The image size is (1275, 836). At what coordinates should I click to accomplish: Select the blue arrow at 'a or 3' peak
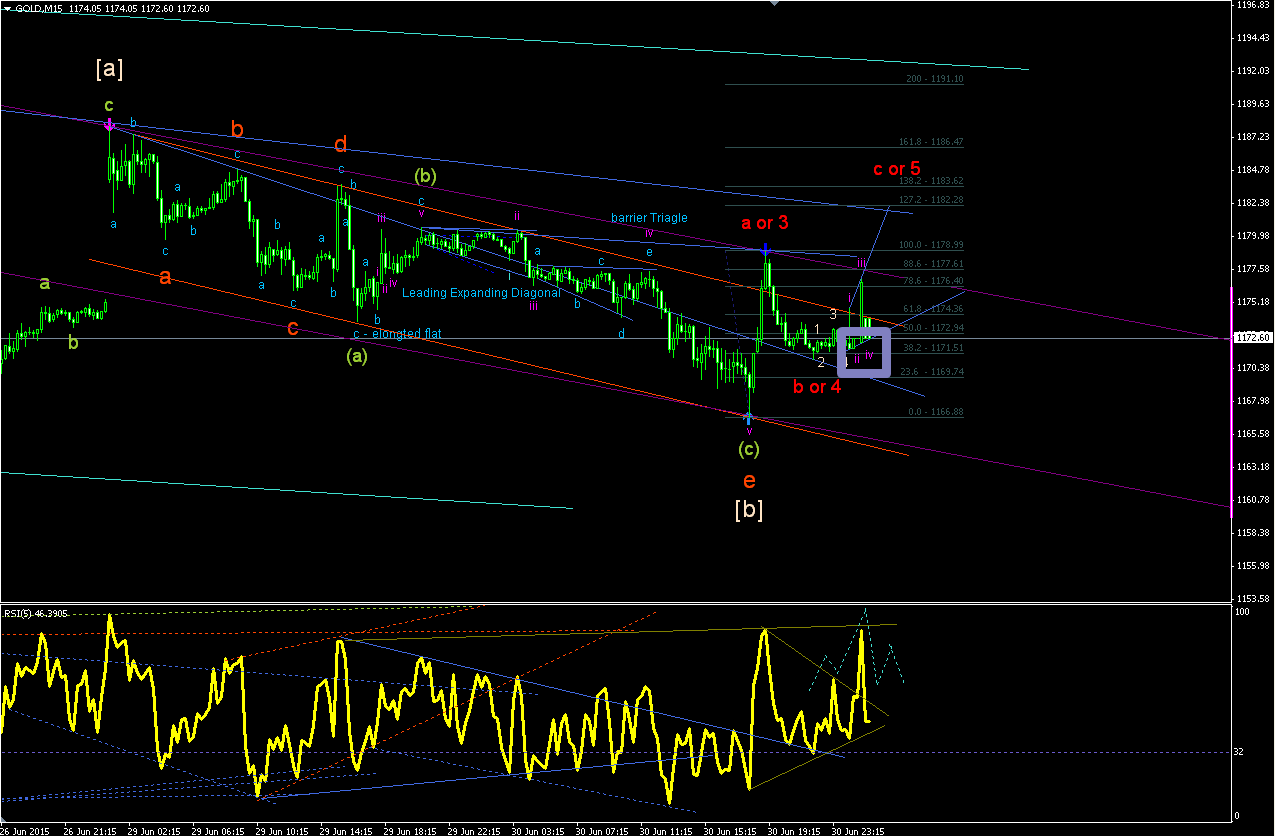click(x=765, y=248)
